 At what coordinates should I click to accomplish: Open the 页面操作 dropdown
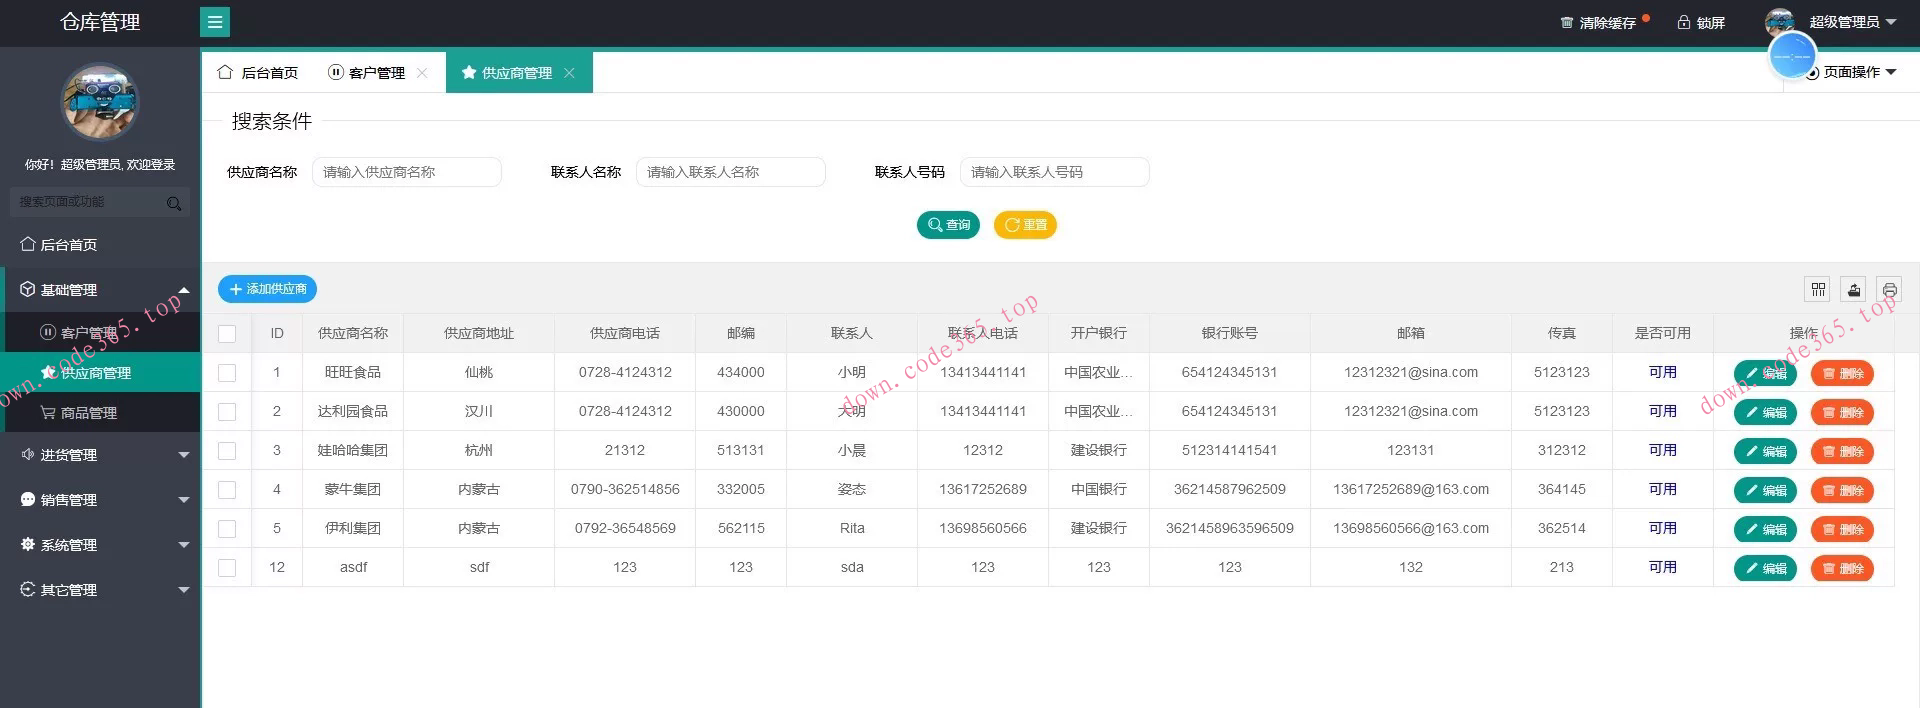coord(1852,72)
